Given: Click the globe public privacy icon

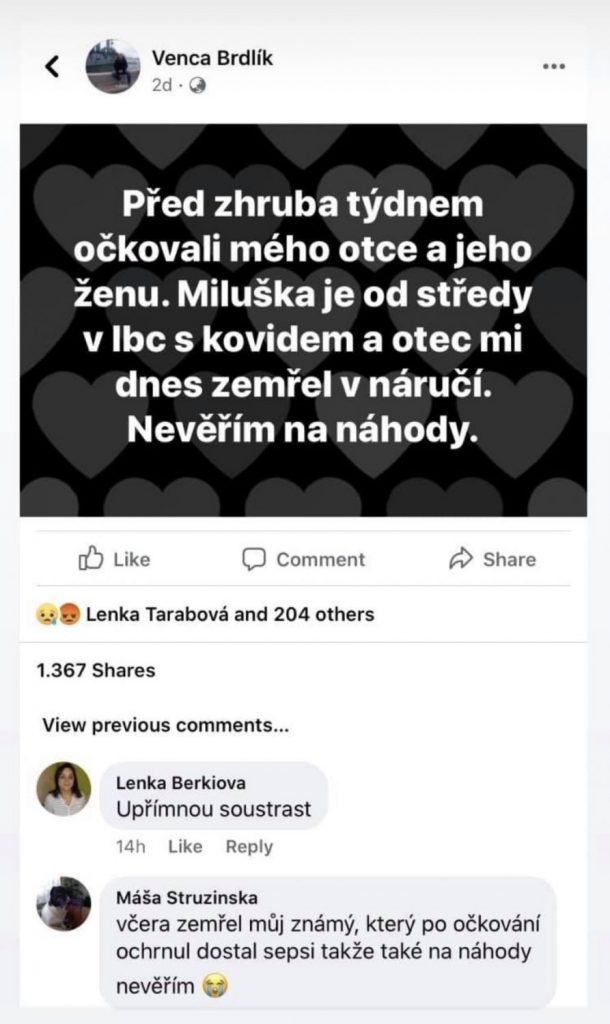Looking at the screenshot, I should 197,86.
